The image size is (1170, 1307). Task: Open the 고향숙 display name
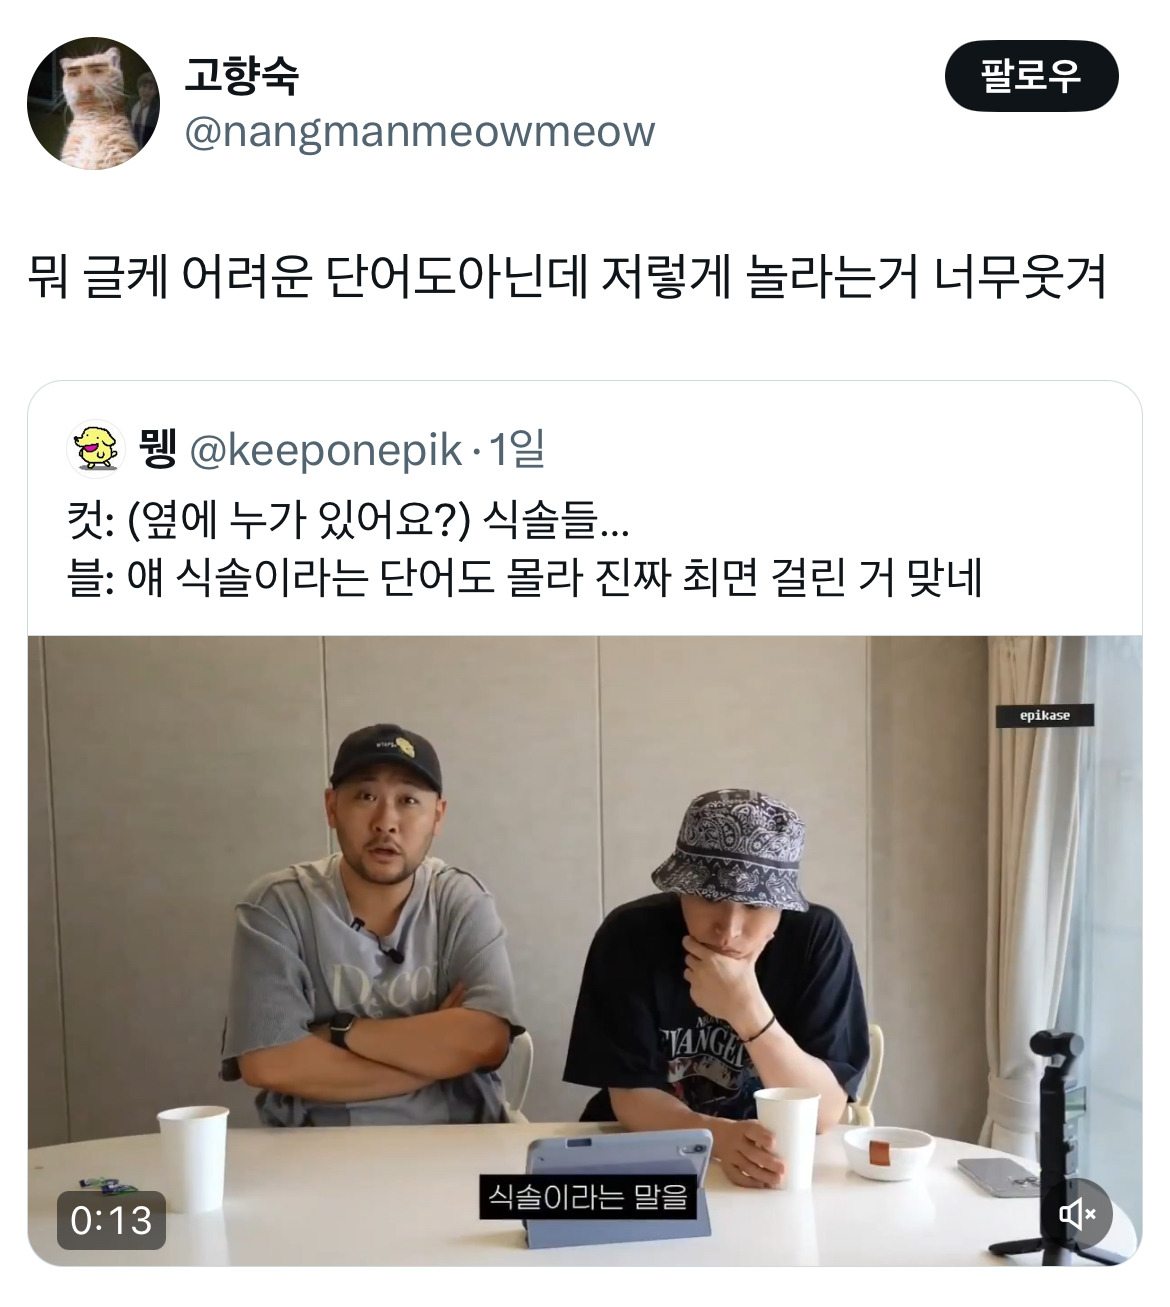coord(242,76)
